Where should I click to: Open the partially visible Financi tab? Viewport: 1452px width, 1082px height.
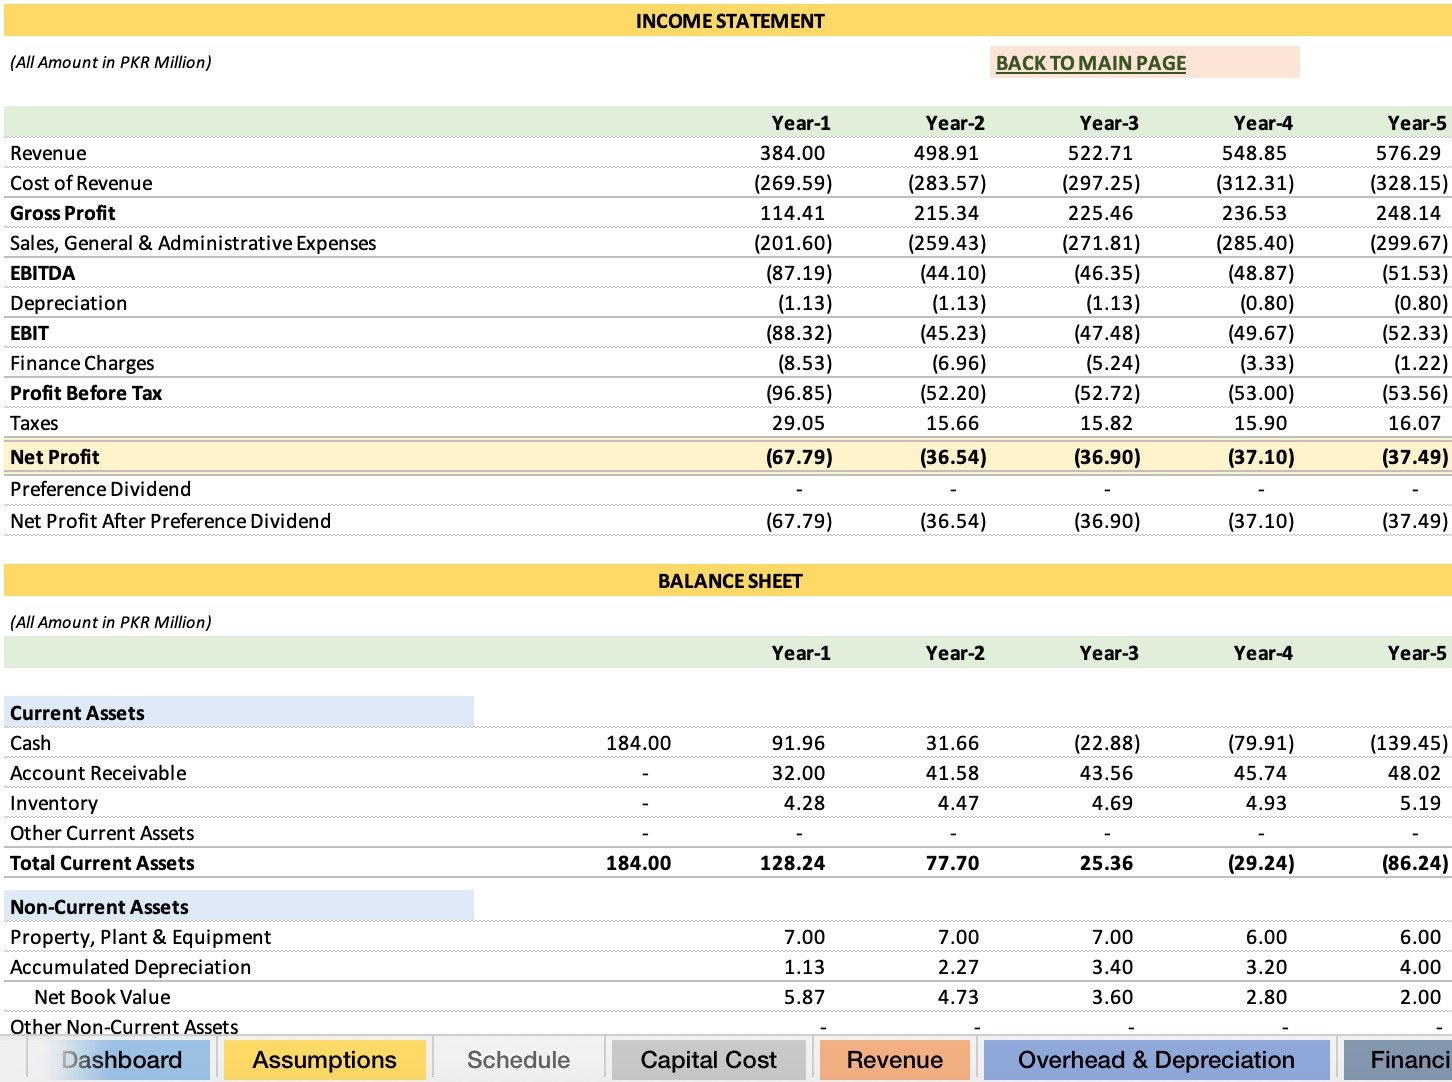[1398, 1060]
